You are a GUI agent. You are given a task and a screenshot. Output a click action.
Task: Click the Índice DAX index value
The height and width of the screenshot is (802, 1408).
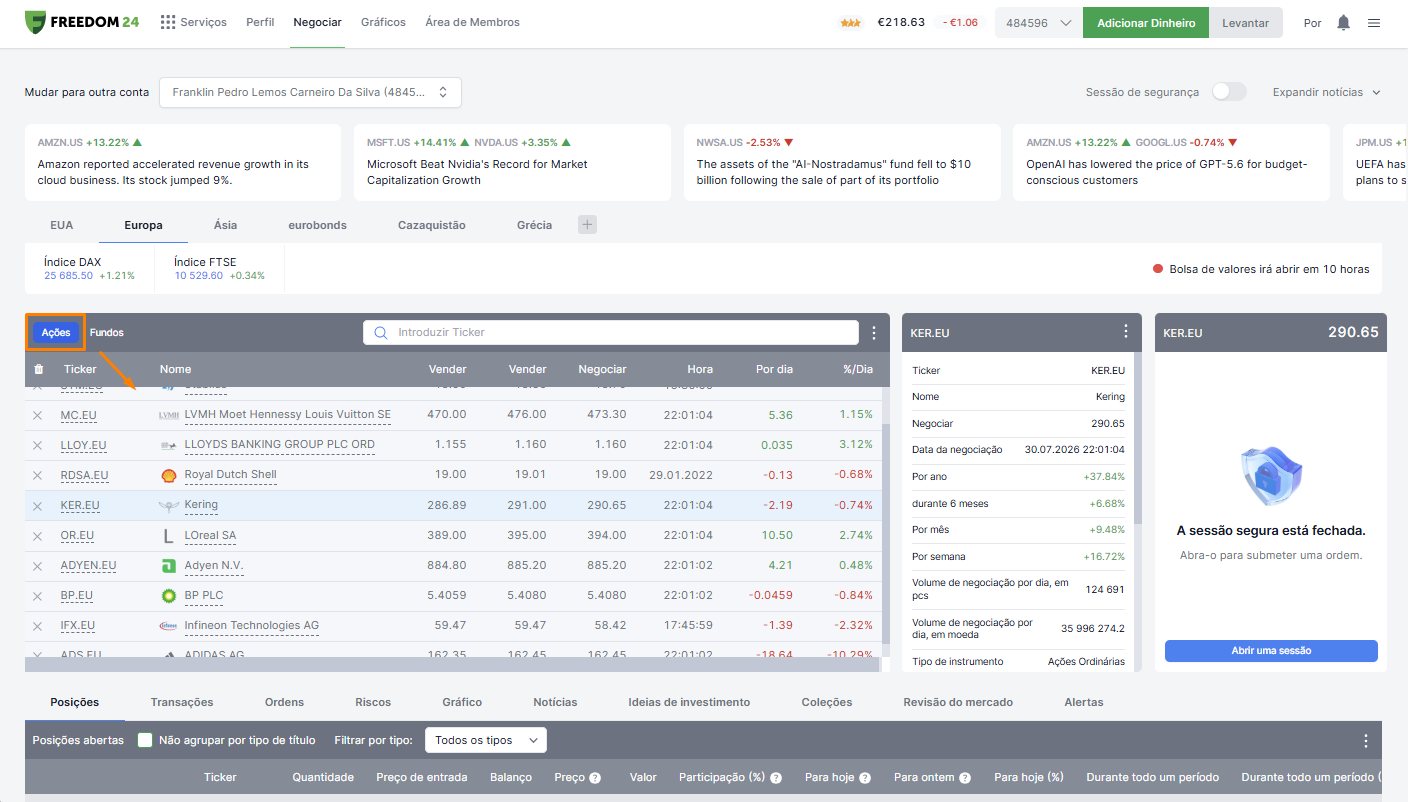pos(68,276)
